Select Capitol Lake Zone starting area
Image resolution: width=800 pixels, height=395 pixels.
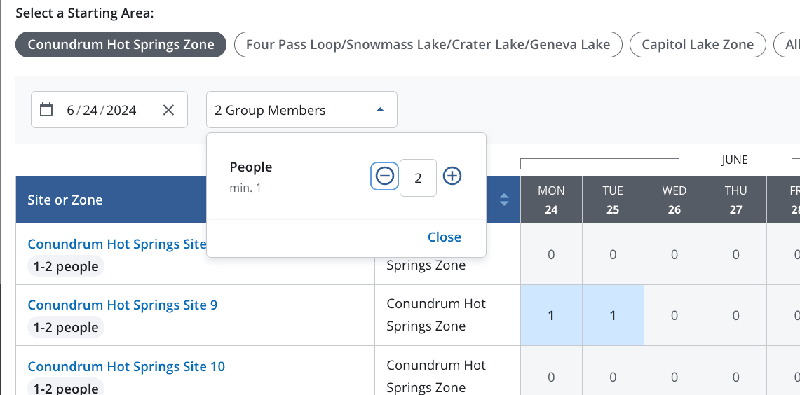click(697, 44)
